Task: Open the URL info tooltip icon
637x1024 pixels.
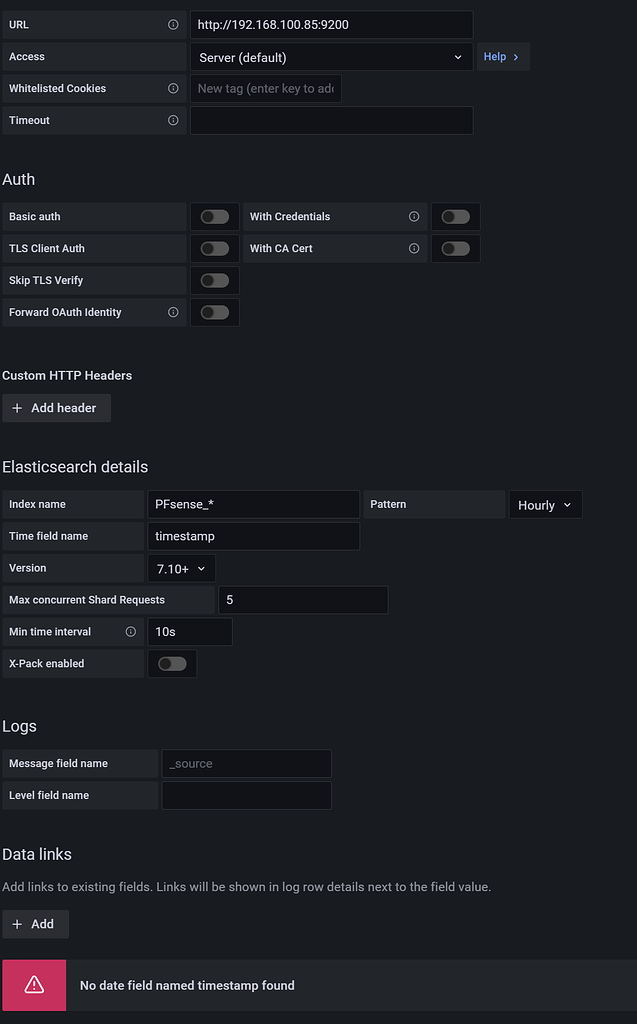Action: [x=172, y=25]
